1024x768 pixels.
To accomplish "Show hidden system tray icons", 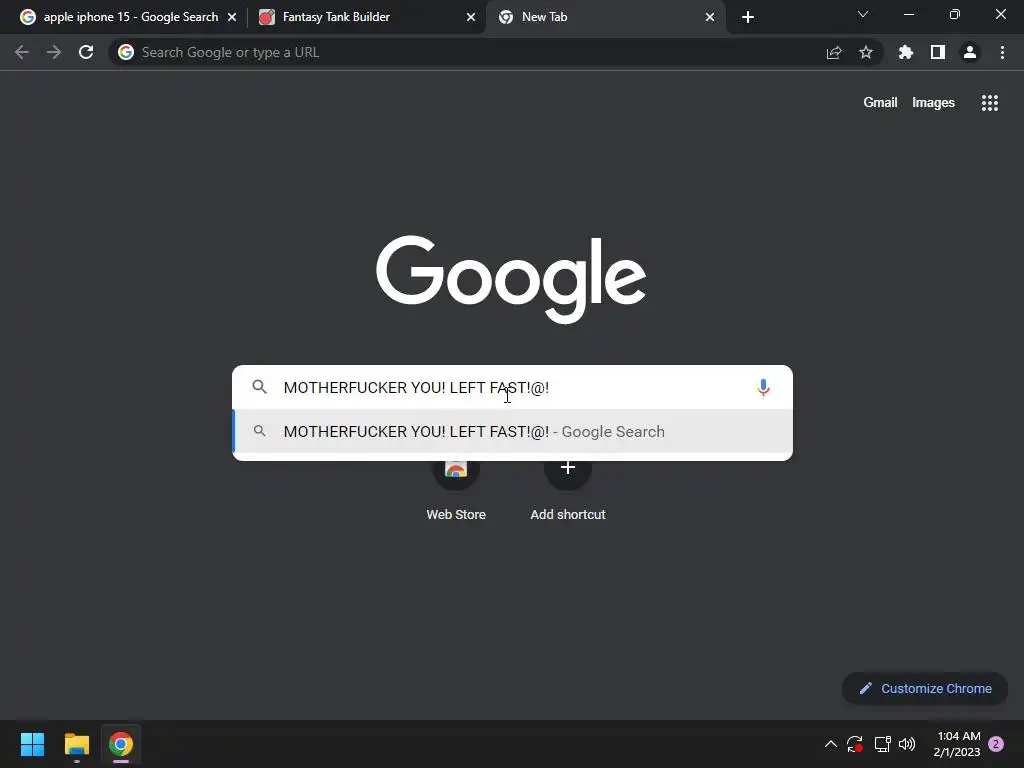I will pyautogui.click(x=831, y=744).
